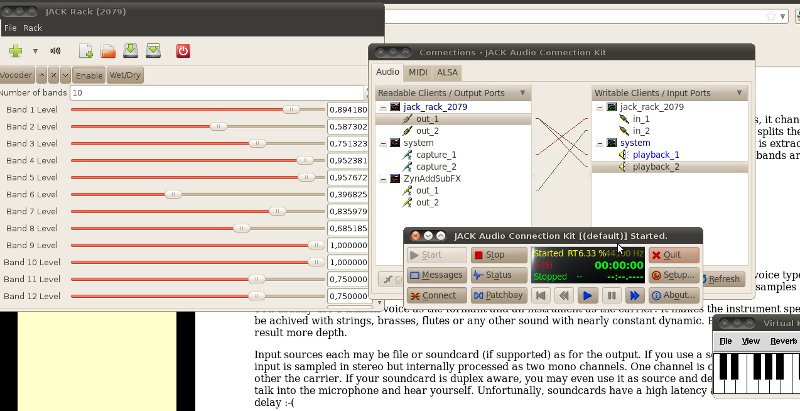800x411 pixels.
Task: Toggle the Messages window button
Action: 438,275
